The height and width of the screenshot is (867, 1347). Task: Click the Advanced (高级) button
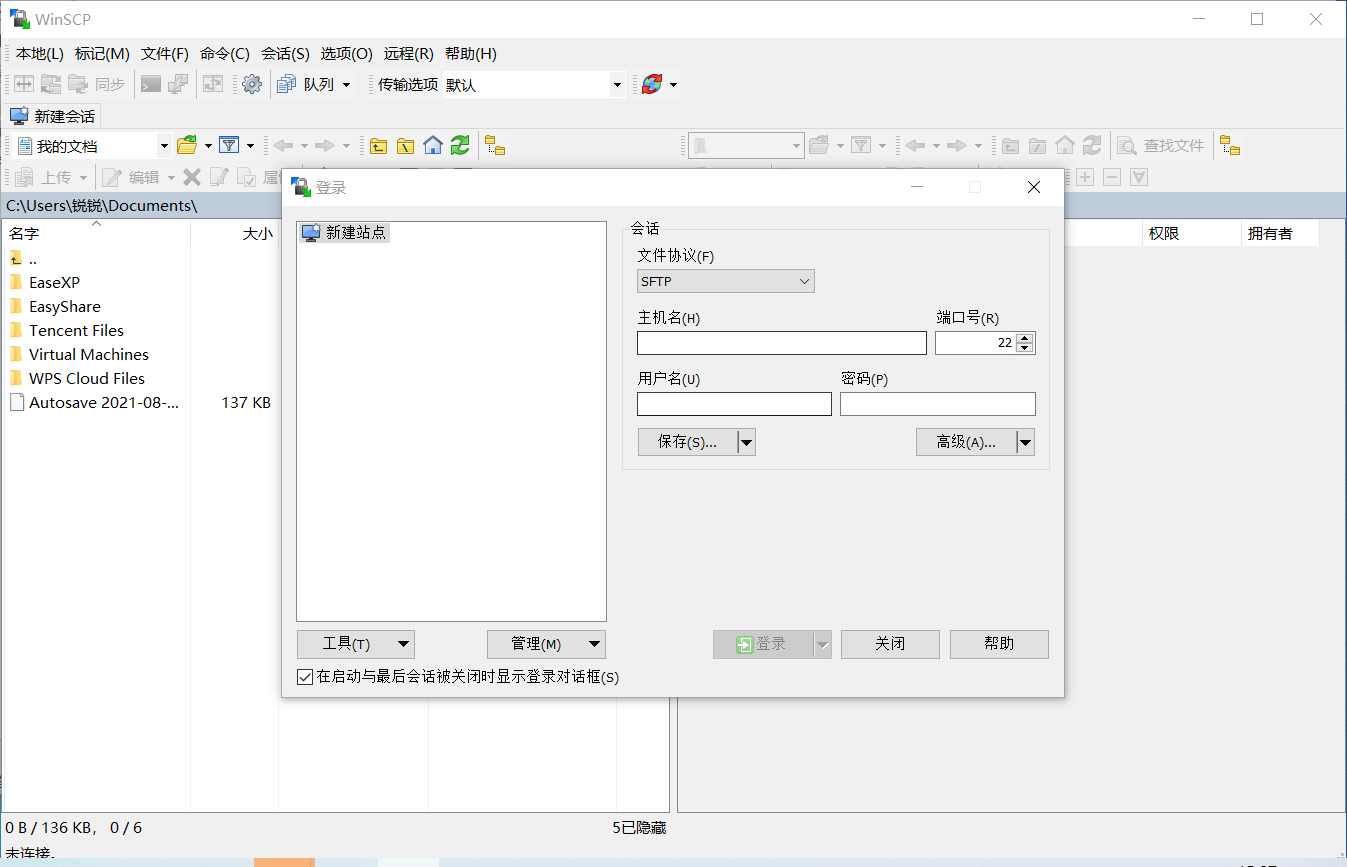966,442
